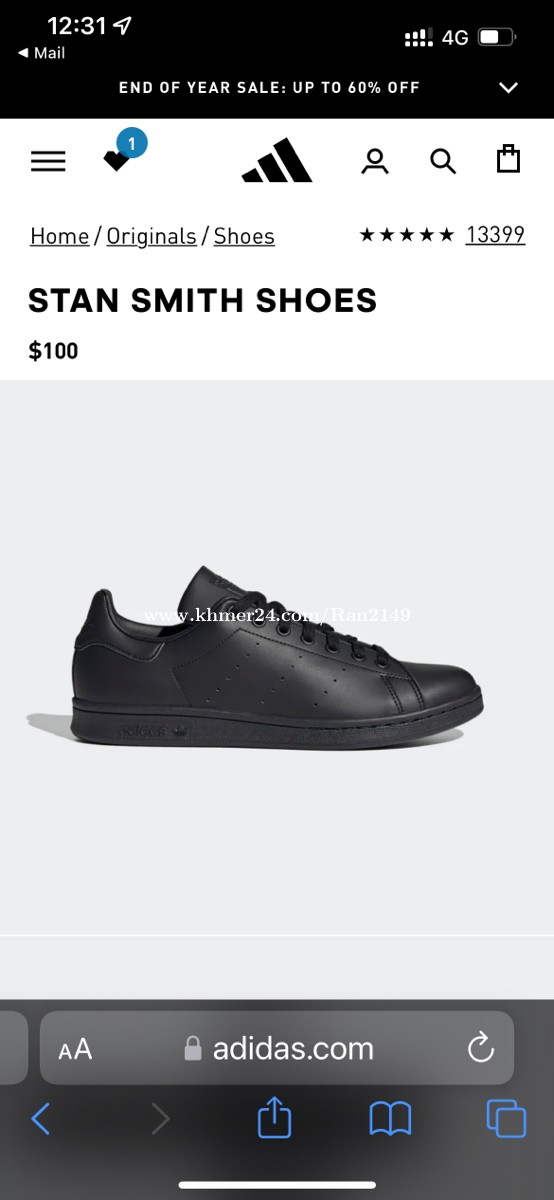This screenshot has height=1200, width=554.
Task: Reload the adidas.com page
Action: (481, 1048)
